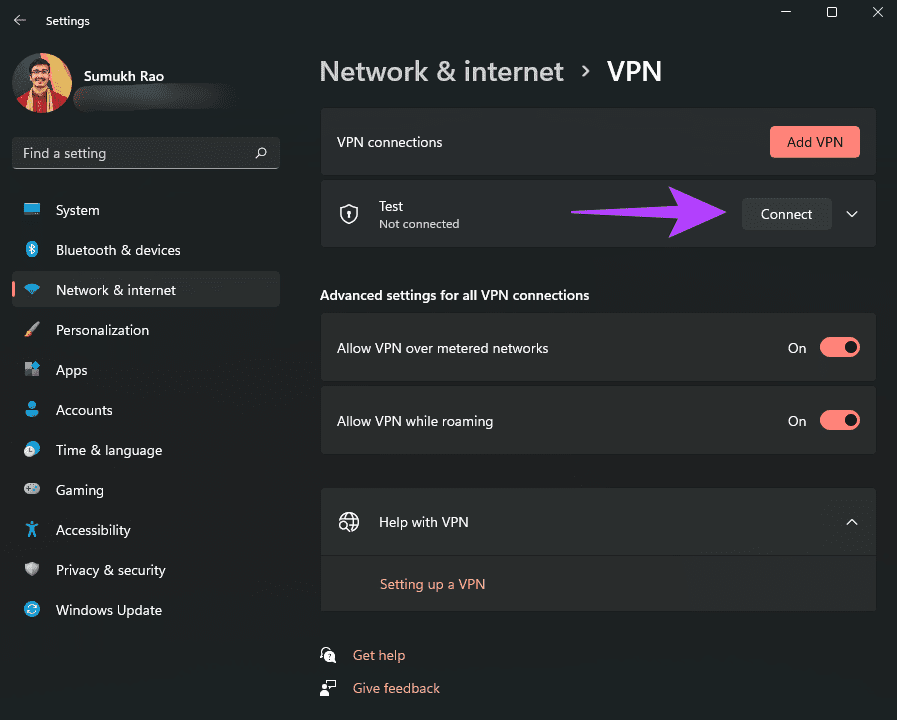The image size is (897, 720).
Task: Click the Privacy & security shield icon
Action: pyautogui.click(x=32, y=569)
